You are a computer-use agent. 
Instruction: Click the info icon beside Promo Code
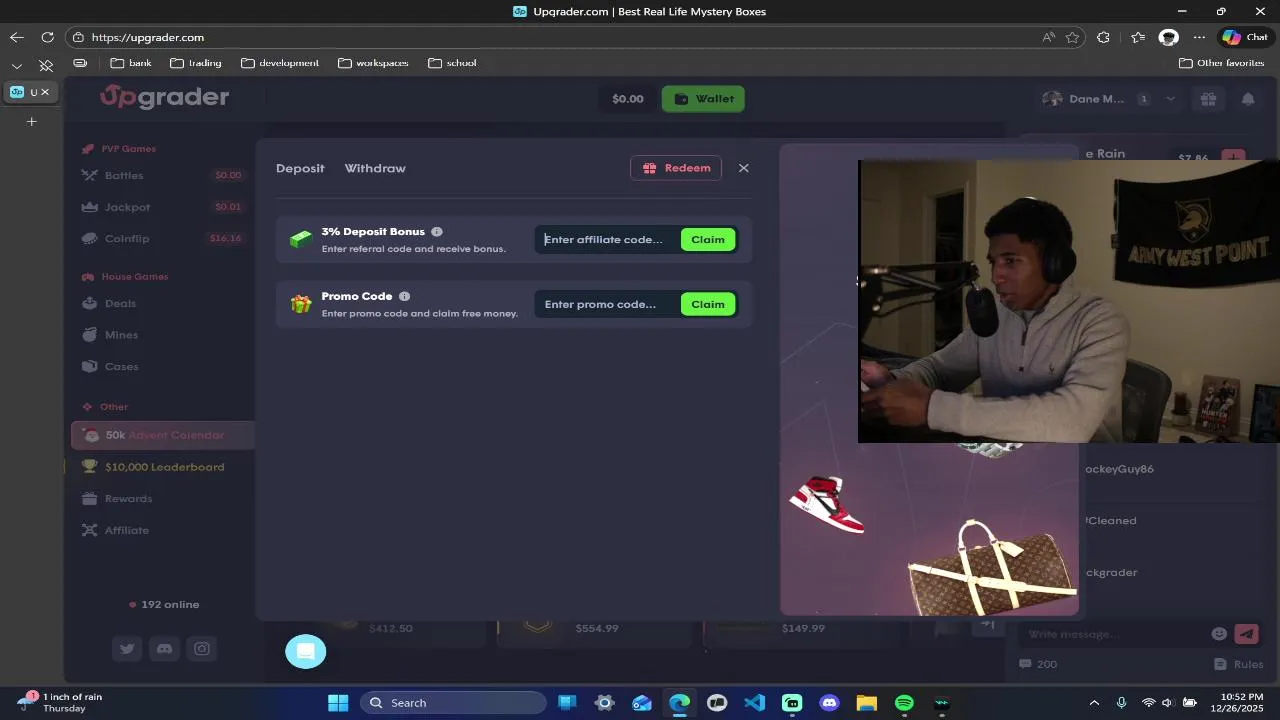[404, 297]
